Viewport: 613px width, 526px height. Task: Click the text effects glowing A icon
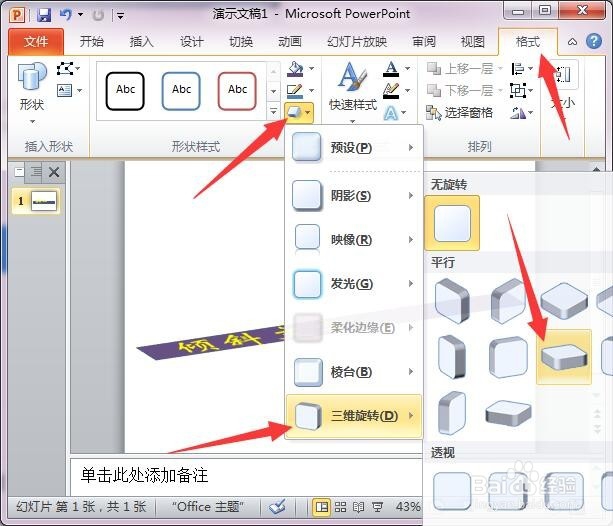click(x=391, y=113)
